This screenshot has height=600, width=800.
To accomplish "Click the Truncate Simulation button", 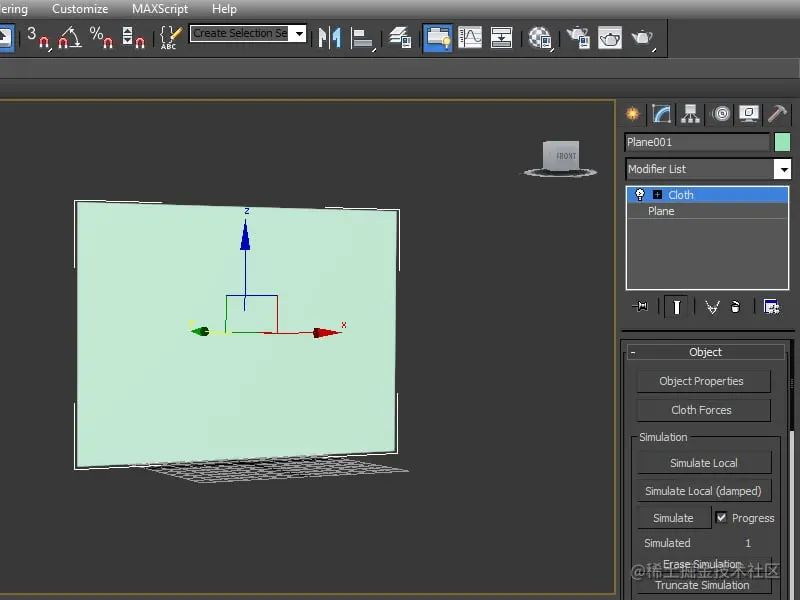I will (703, 585).
